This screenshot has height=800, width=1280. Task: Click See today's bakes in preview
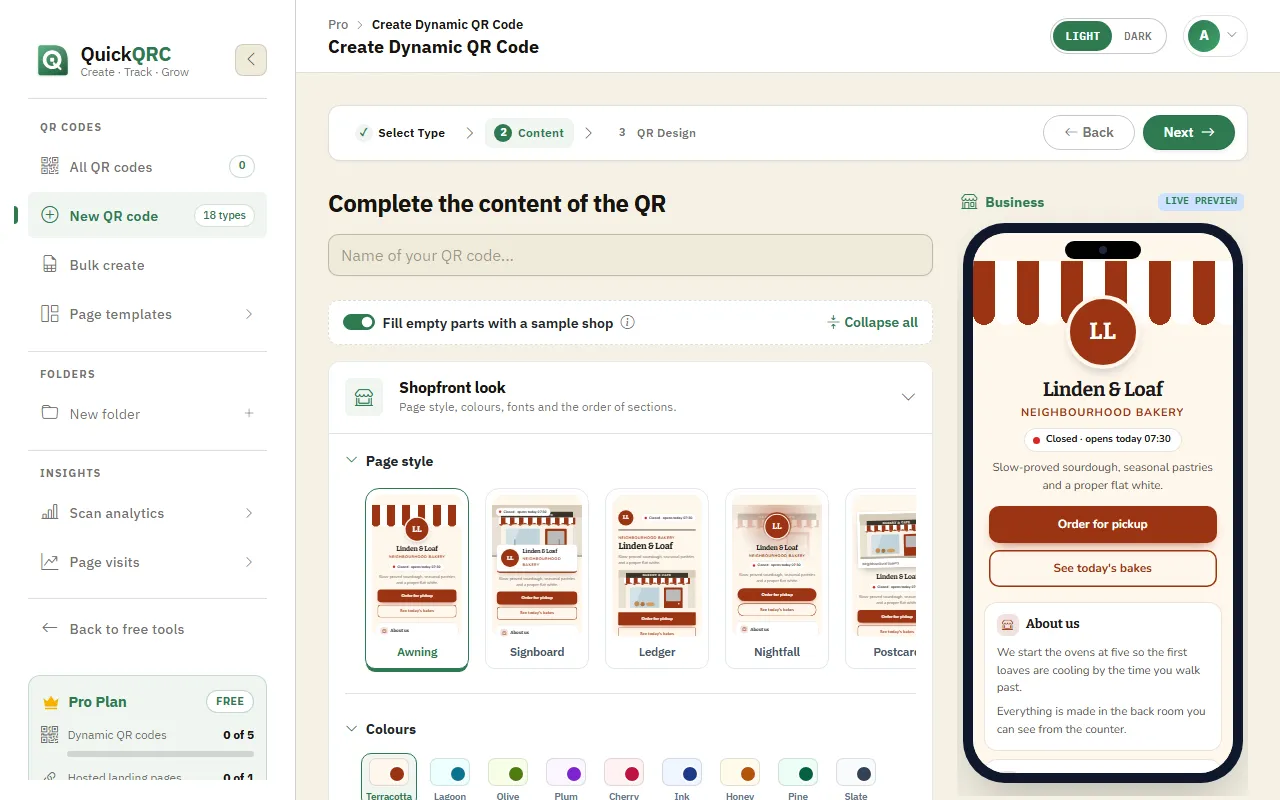[1103, 568]
